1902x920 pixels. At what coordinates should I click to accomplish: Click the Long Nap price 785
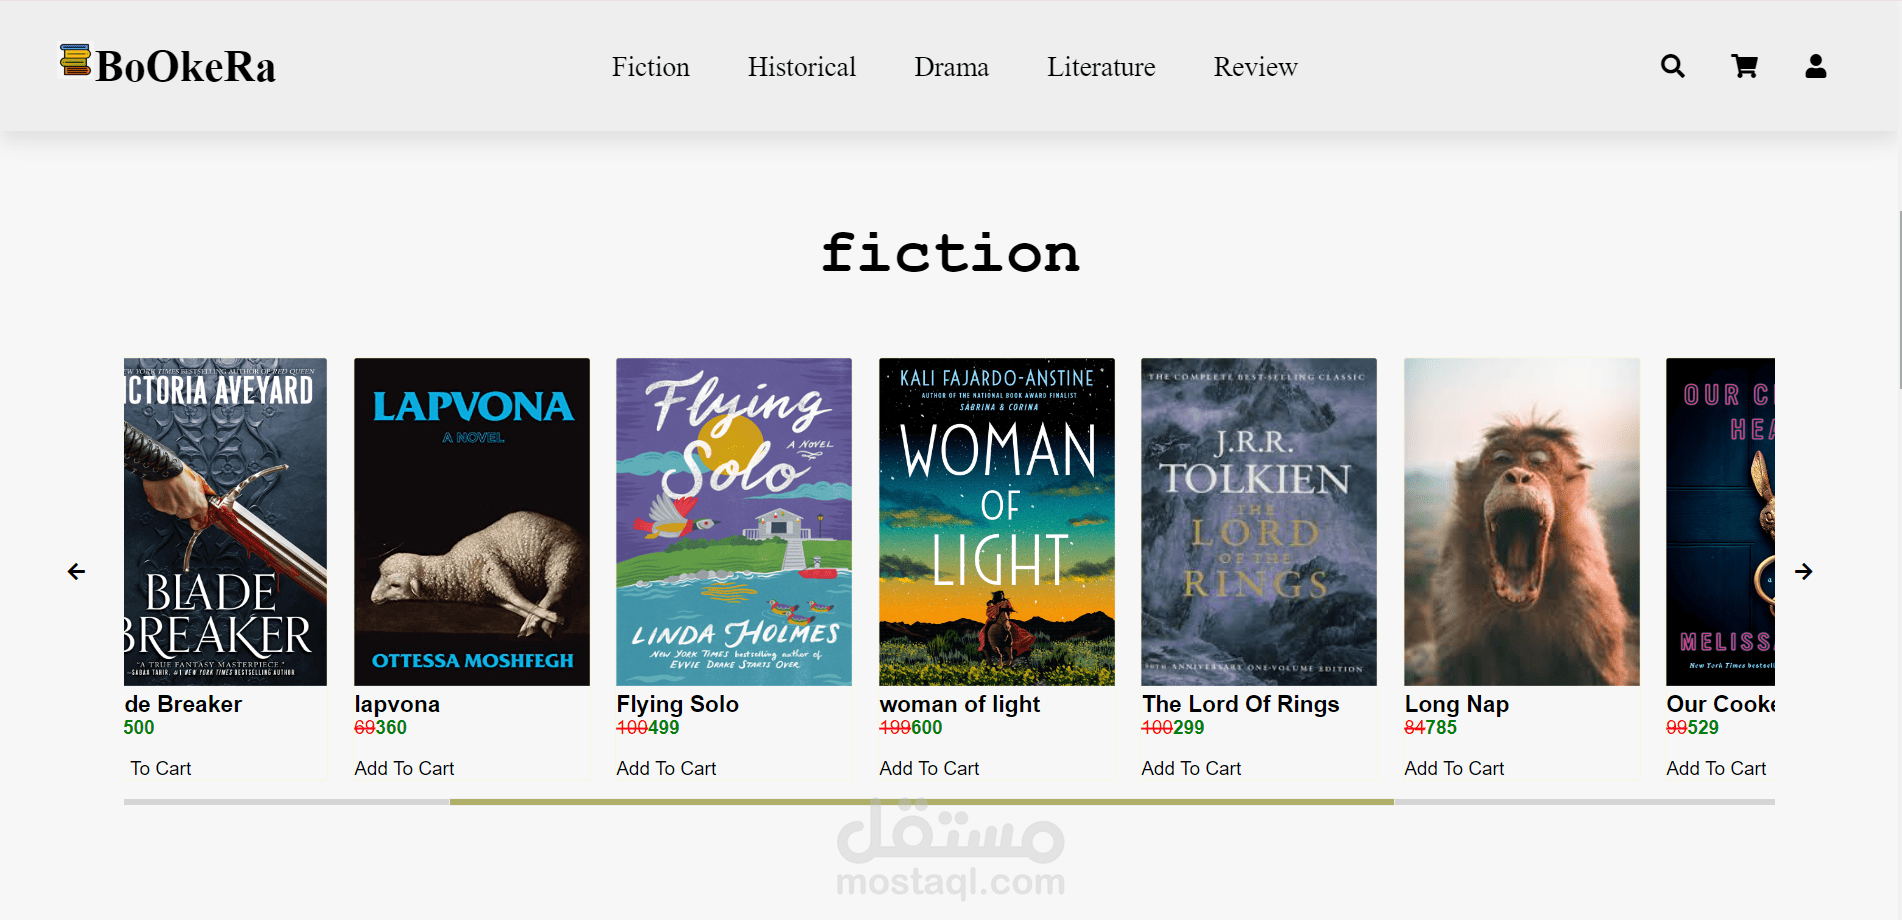click(1441, 728)
